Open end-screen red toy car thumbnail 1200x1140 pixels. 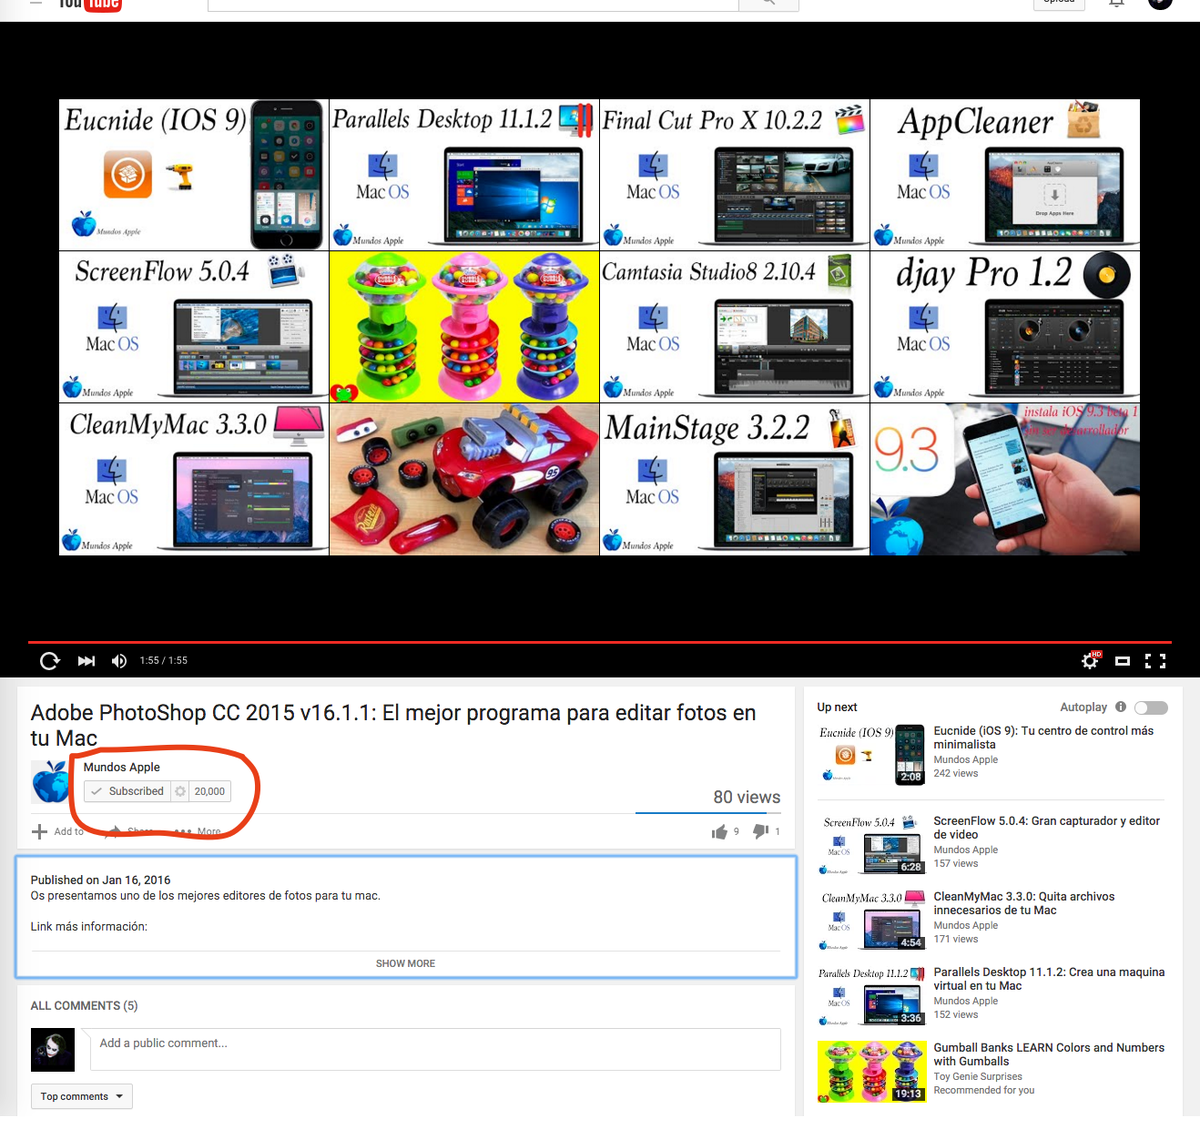pyautogui.click(x=464, y=479)
